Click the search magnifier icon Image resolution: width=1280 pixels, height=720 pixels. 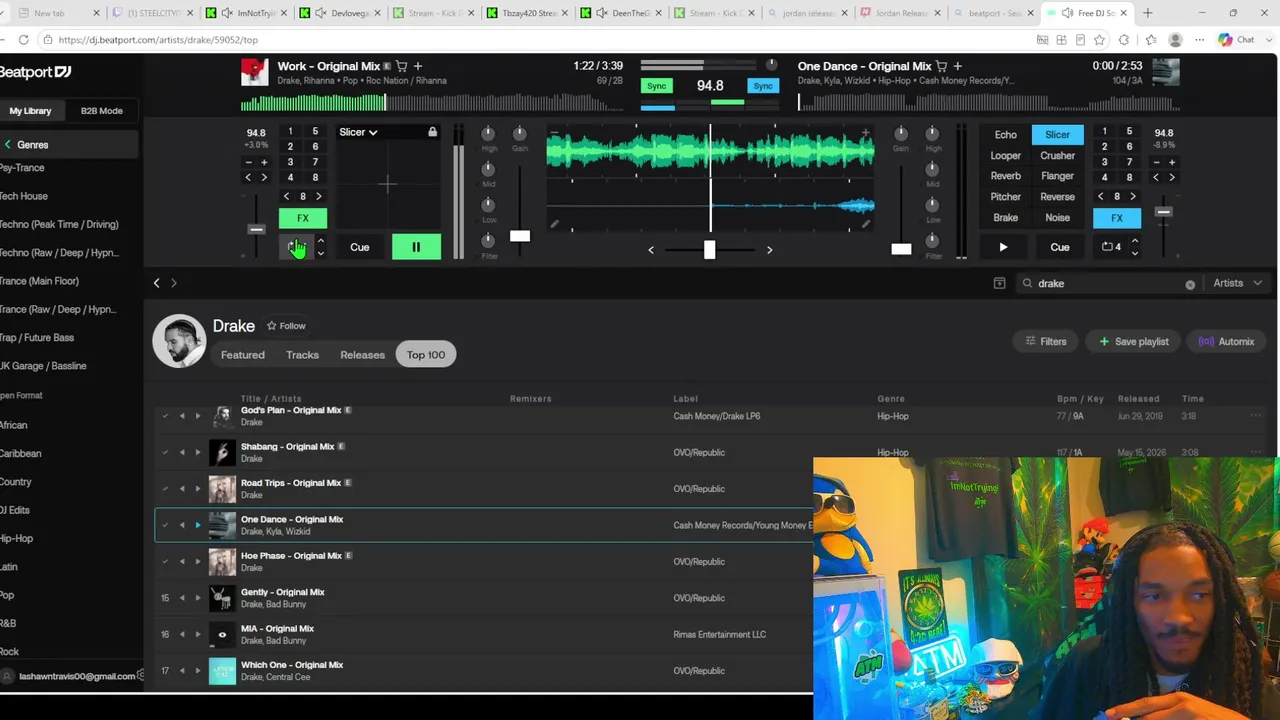click(1027, 283)
